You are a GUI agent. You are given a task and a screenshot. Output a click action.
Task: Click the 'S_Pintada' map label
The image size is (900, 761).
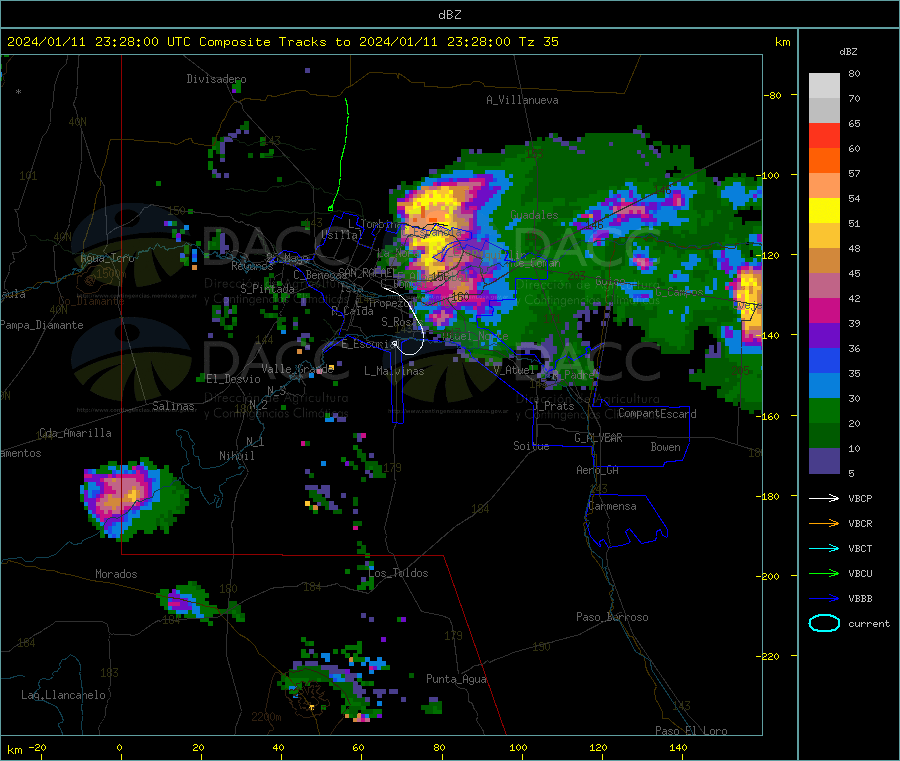pos(267,289)
